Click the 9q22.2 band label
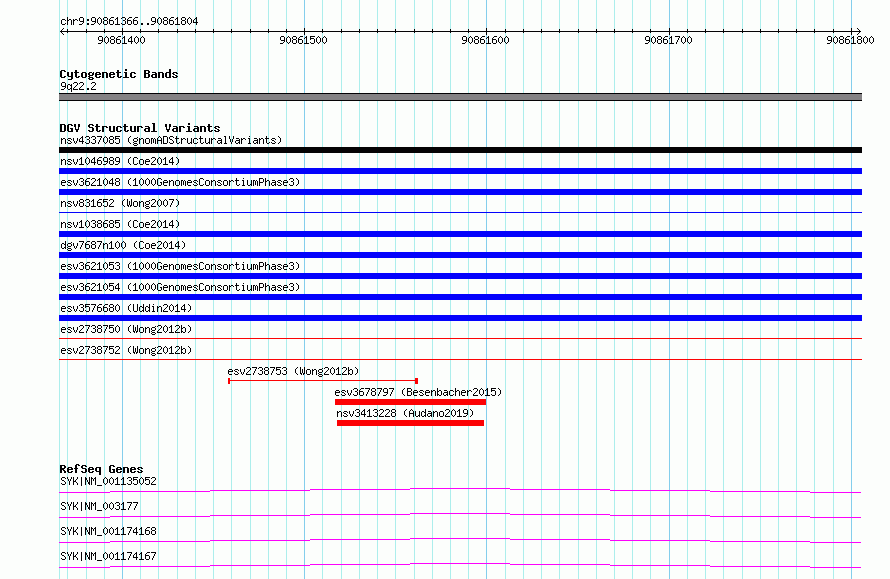The width and height of the screenshot is (890, 579). (78, 86)
